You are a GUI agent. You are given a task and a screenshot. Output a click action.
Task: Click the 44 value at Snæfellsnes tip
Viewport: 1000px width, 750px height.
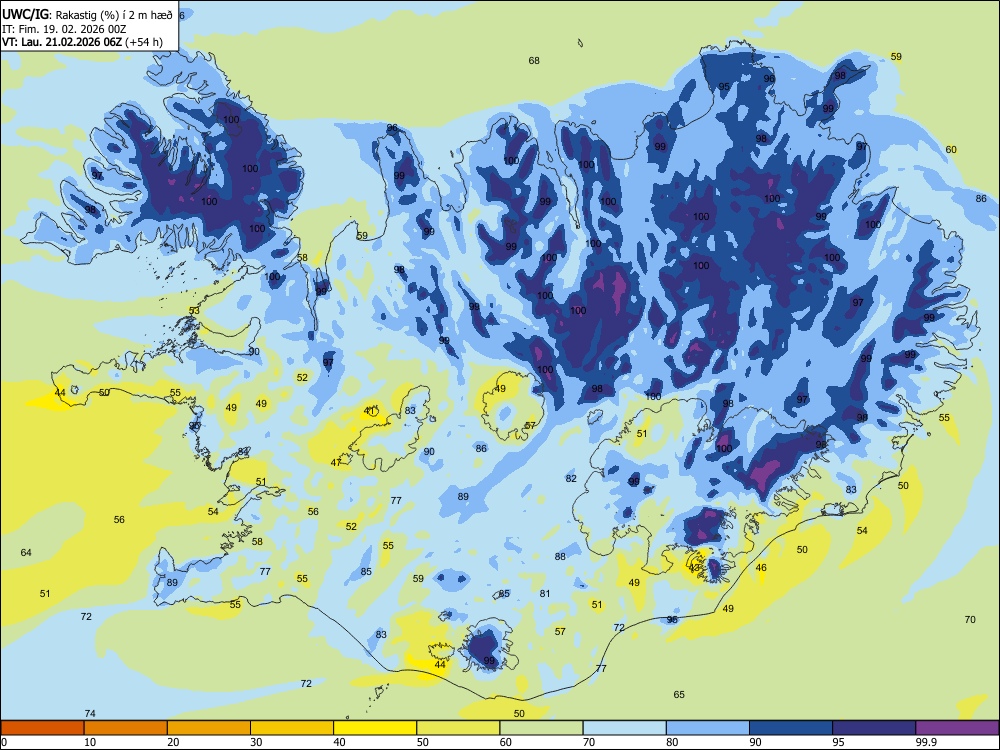60,392
